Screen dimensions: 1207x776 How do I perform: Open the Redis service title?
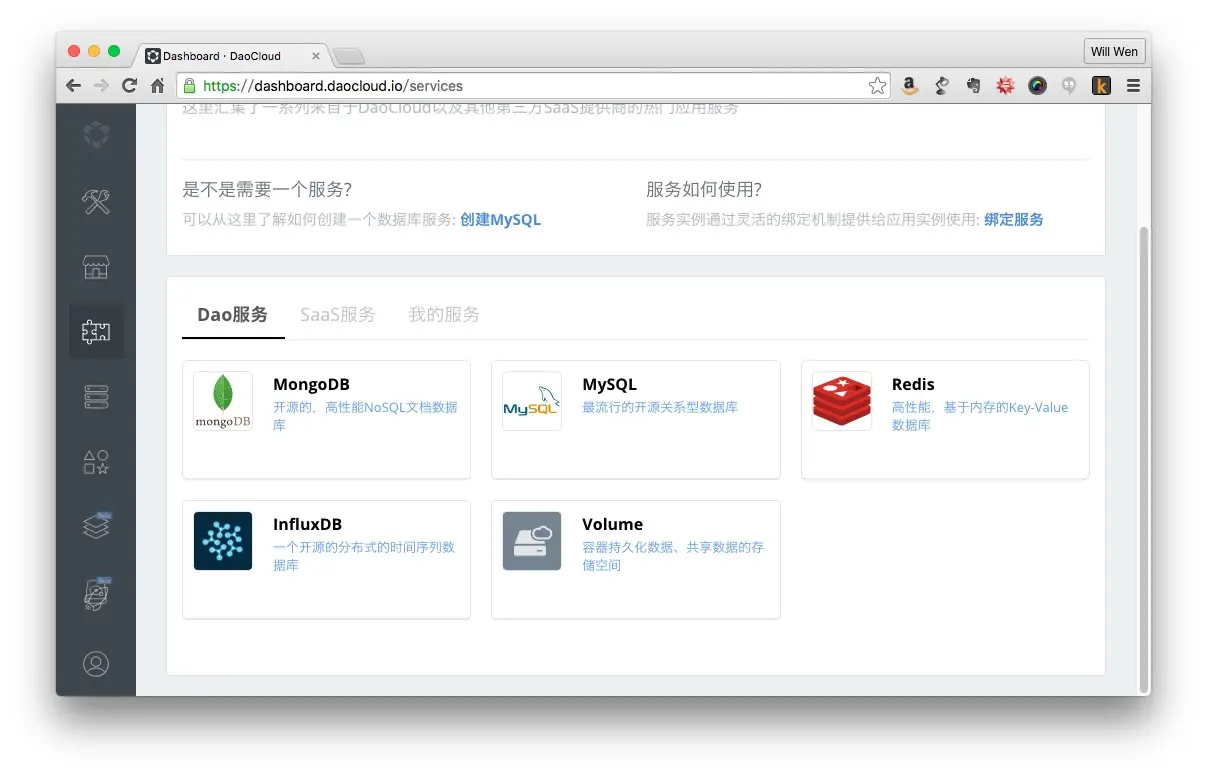click(x=913, y=385)
